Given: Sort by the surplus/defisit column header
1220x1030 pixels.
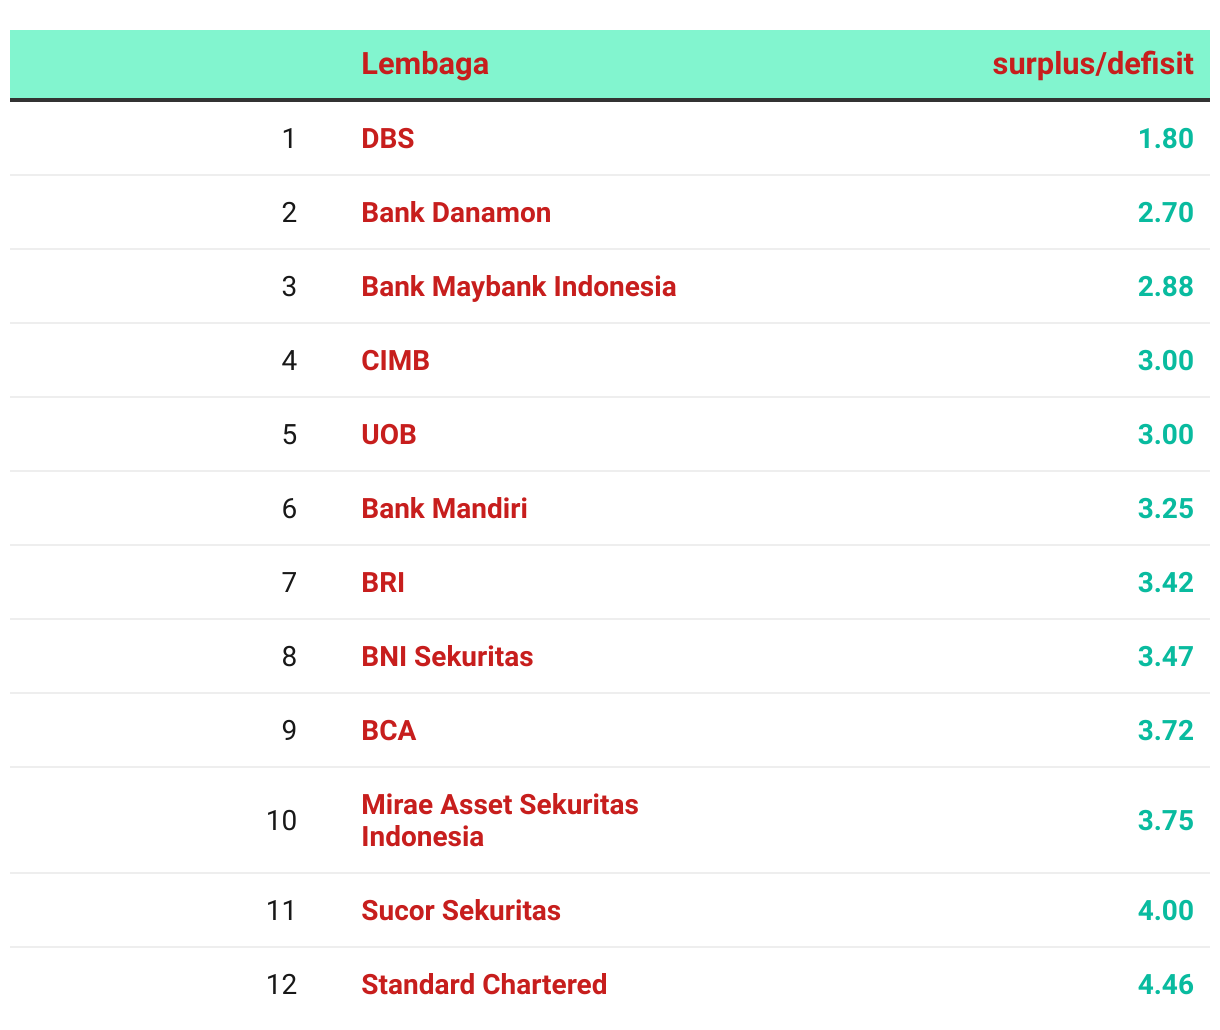Looking at the screenshot, I should pos(1093,64).
